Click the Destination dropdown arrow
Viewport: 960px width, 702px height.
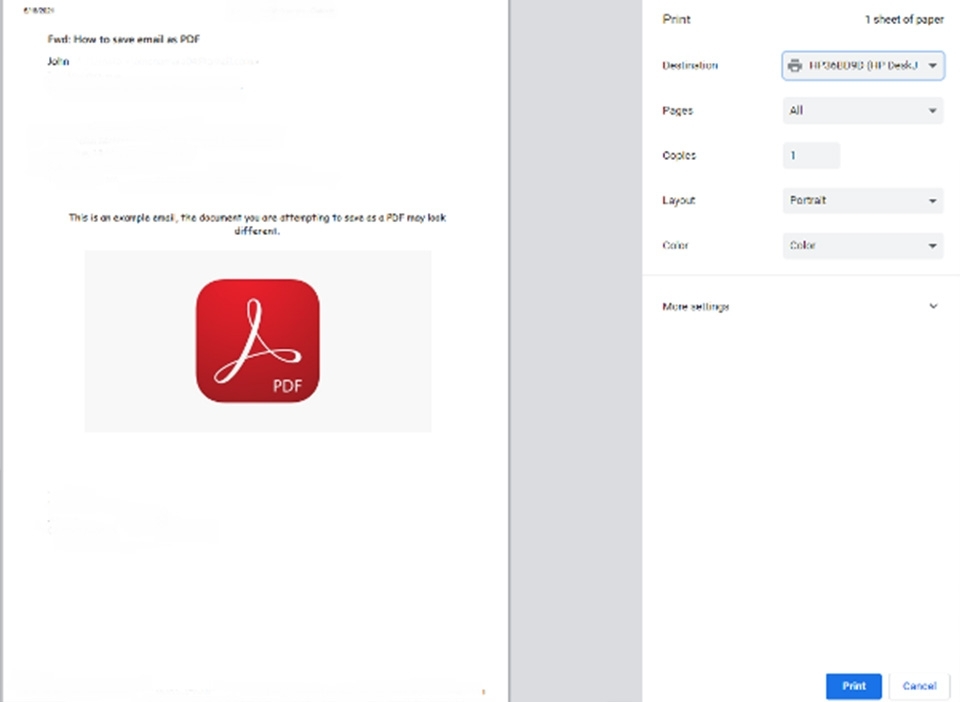click(930, 66)
